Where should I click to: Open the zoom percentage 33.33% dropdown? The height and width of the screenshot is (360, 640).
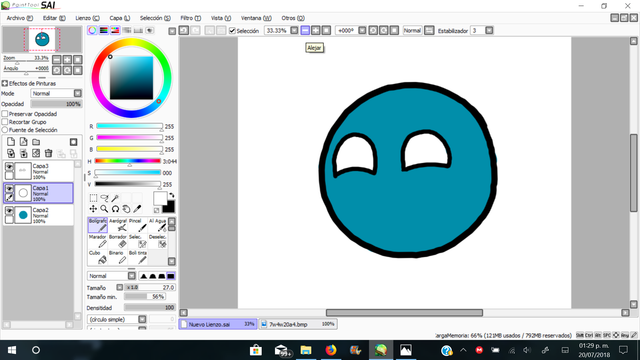click(x=294, y=31)
